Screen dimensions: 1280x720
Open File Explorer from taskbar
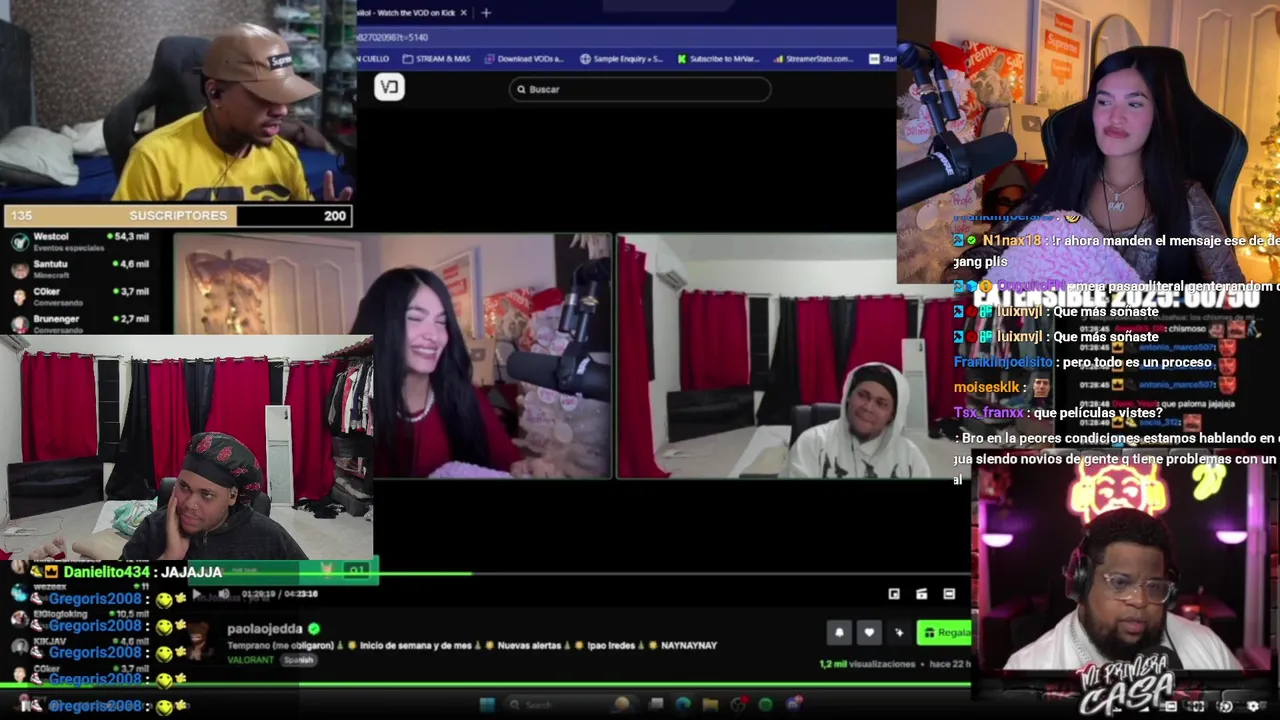coord(710,704)
